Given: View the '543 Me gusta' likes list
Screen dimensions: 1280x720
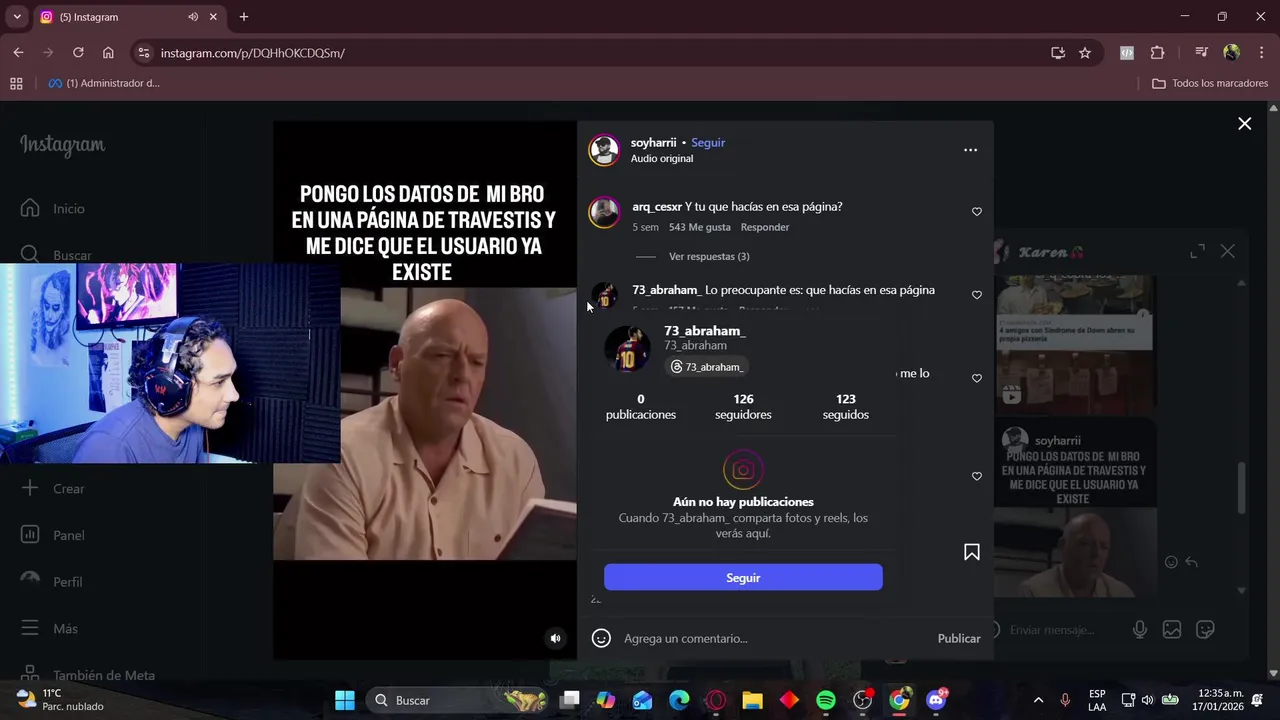Looking at the screenshot, I should (699, 227).
